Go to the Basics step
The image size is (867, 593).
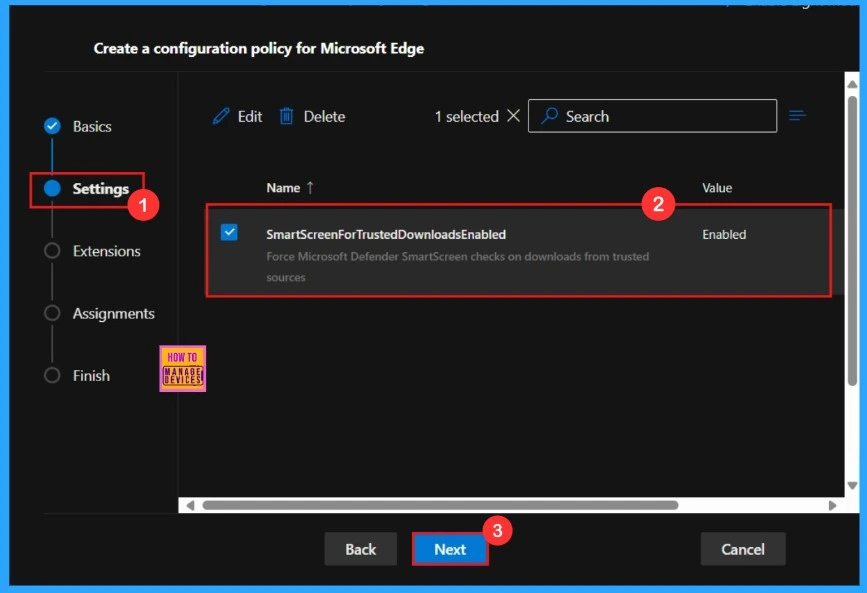92,127
